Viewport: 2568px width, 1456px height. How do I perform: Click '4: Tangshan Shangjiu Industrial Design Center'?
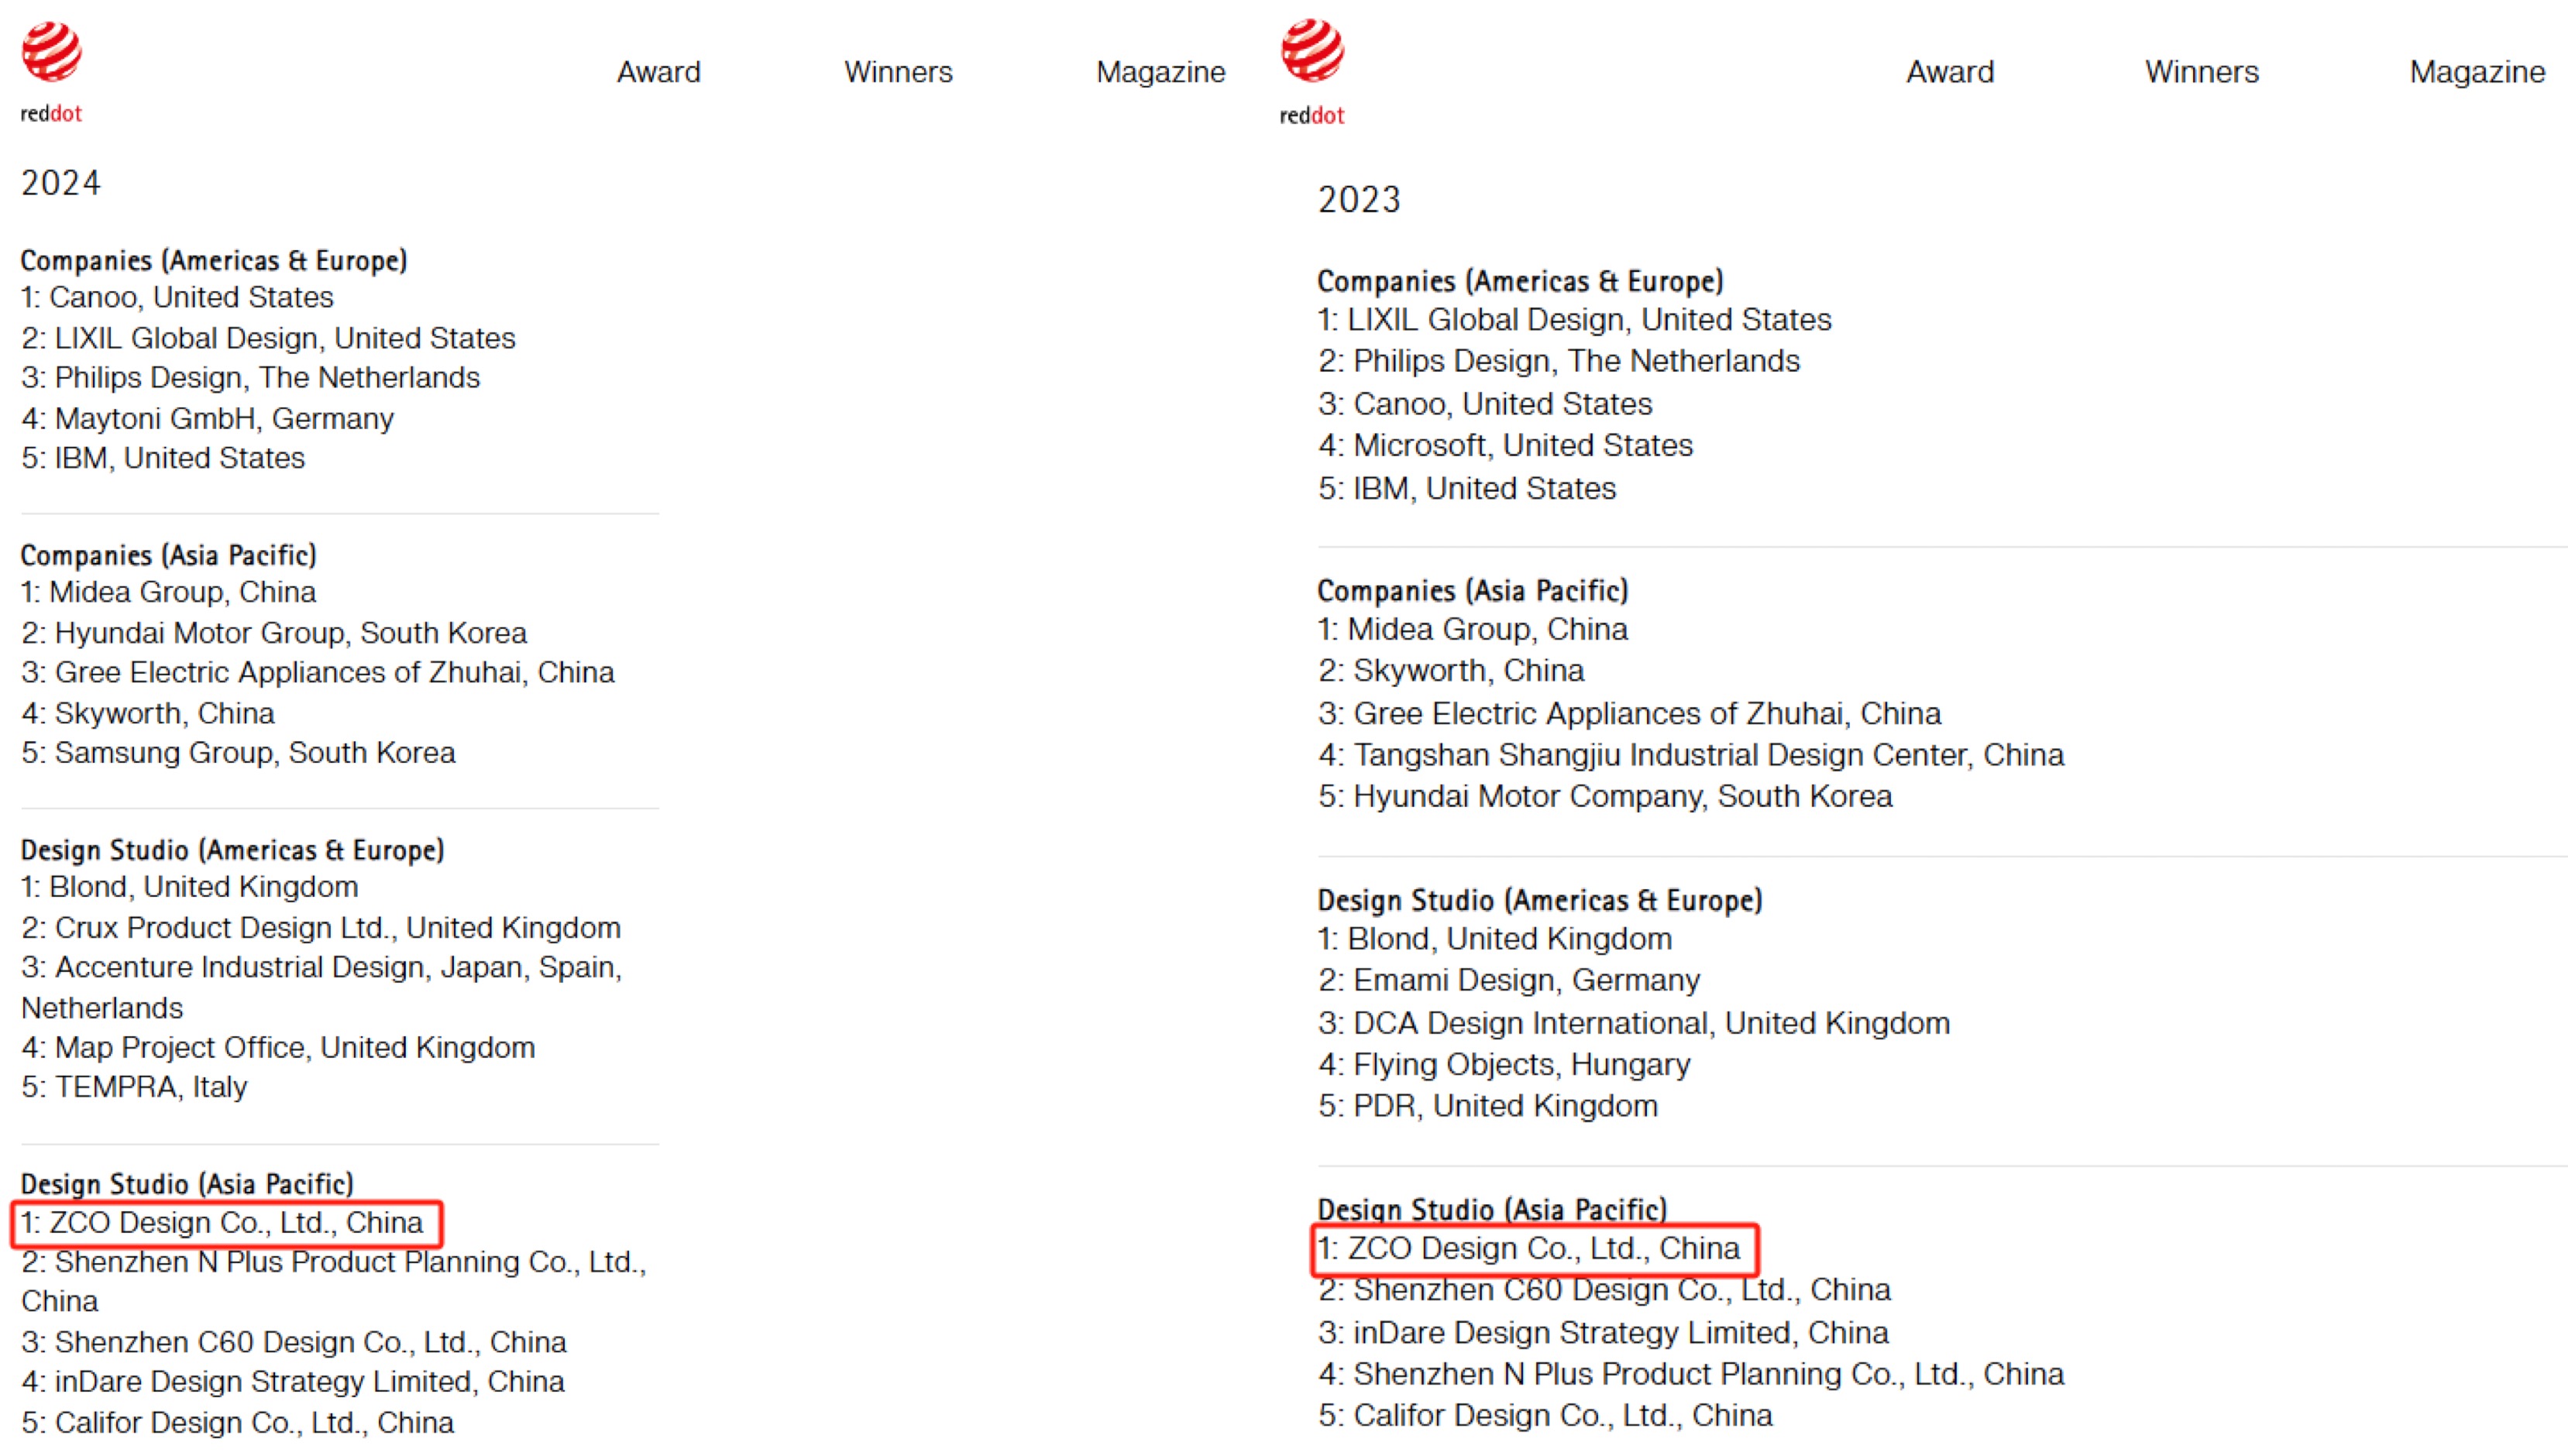(x=1691, y=754)
